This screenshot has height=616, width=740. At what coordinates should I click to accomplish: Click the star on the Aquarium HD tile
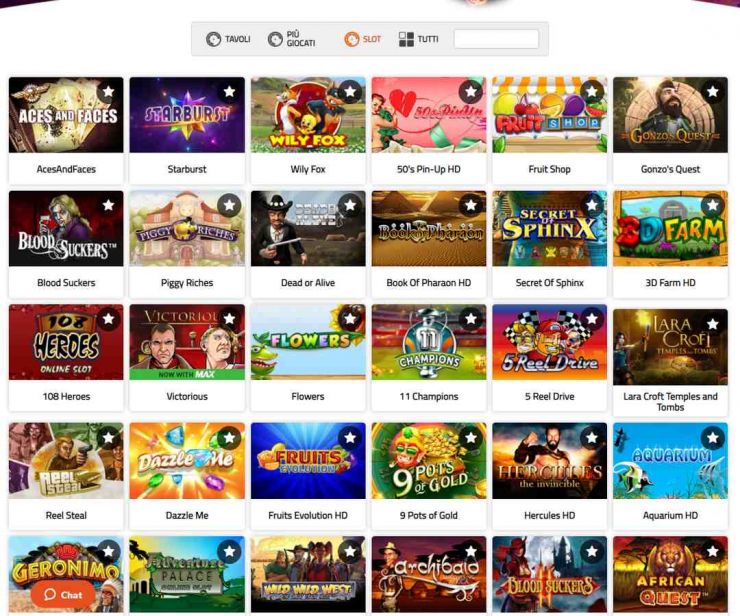point(713,438)
